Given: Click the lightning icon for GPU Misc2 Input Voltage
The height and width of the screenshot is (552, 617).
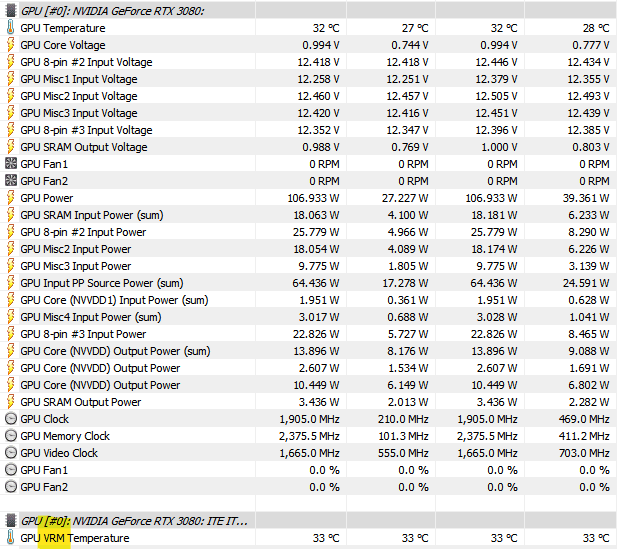Looking at the screenshot, I should [x=11, y=96].
